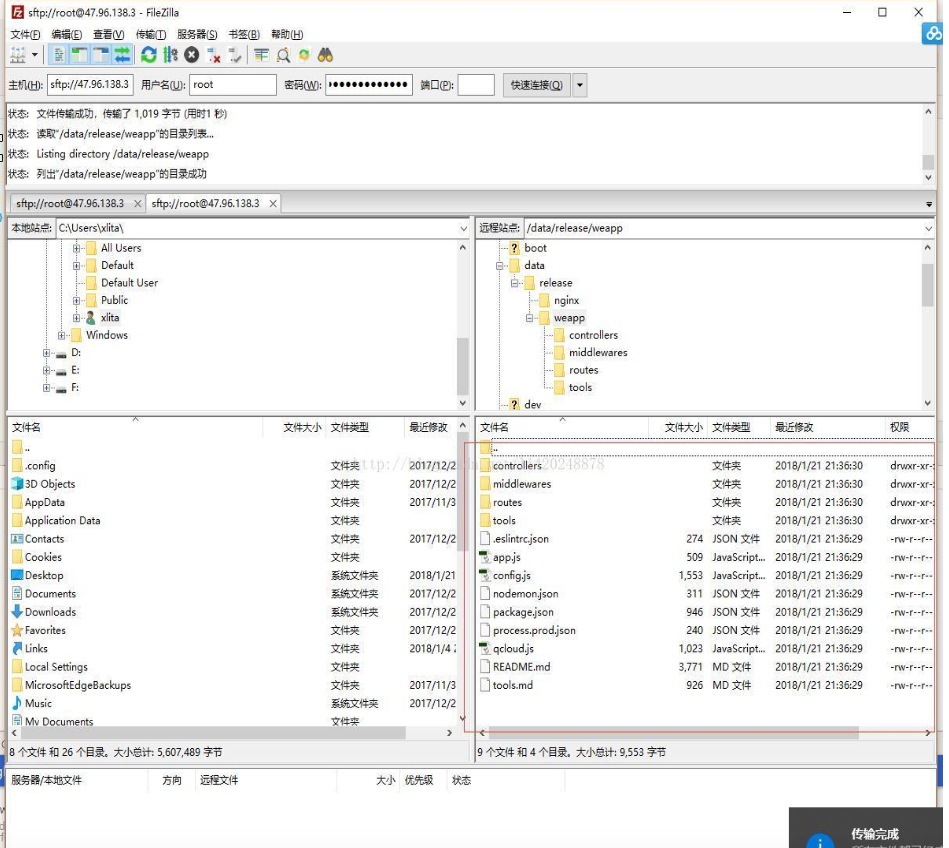Disconnect from the current server
The width and height of the screenshot is (949, 848).
click(213, 56)
